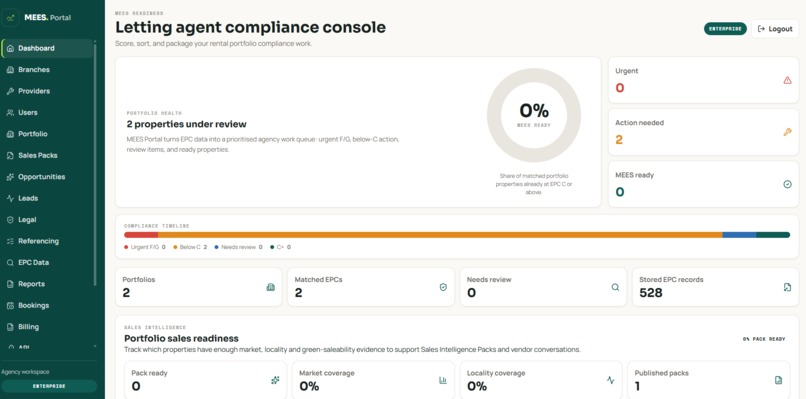The height and width of the screenshot is (399, 806).
Task: Click the Legal shield icon
Action: pyautogui.click(x=10, y=220)
